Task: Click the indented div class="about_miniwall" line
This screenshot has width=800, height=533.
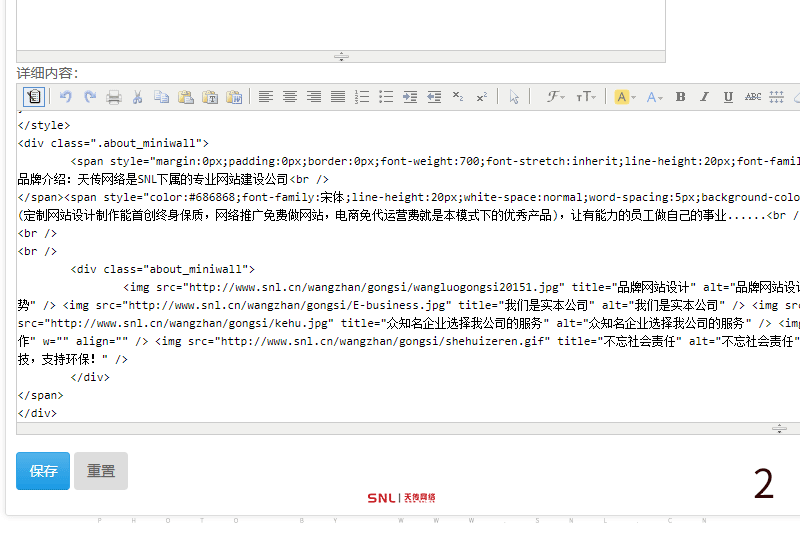Action: (163, 269)
